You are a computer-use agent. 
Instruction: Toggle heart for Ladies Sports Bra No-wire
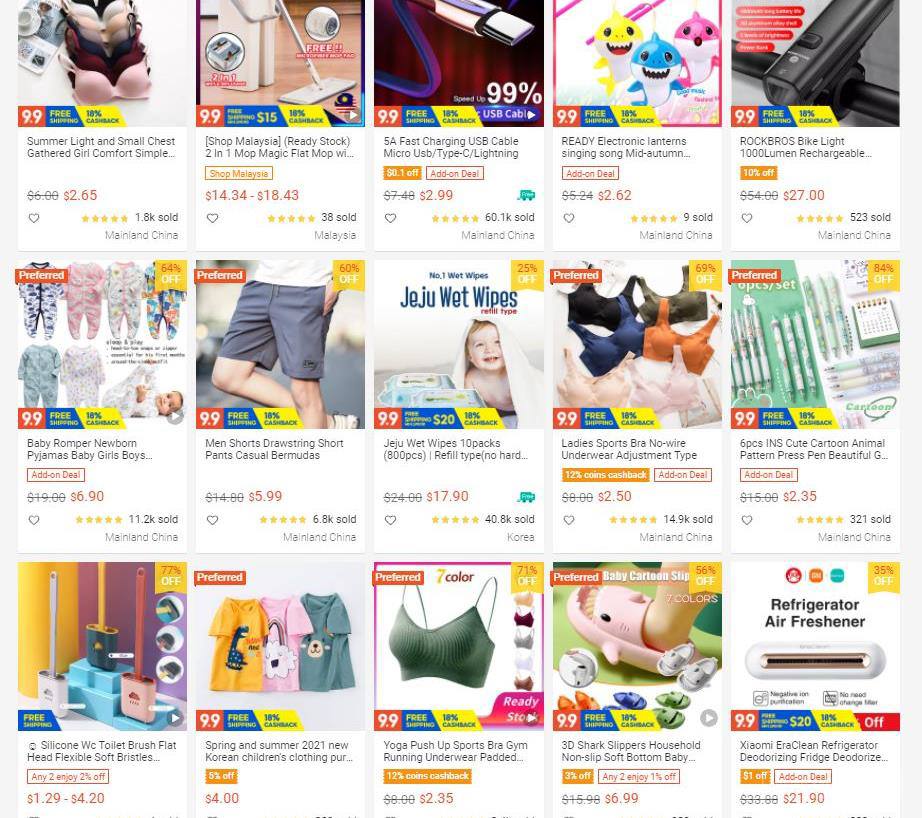(x=569, y=520)
